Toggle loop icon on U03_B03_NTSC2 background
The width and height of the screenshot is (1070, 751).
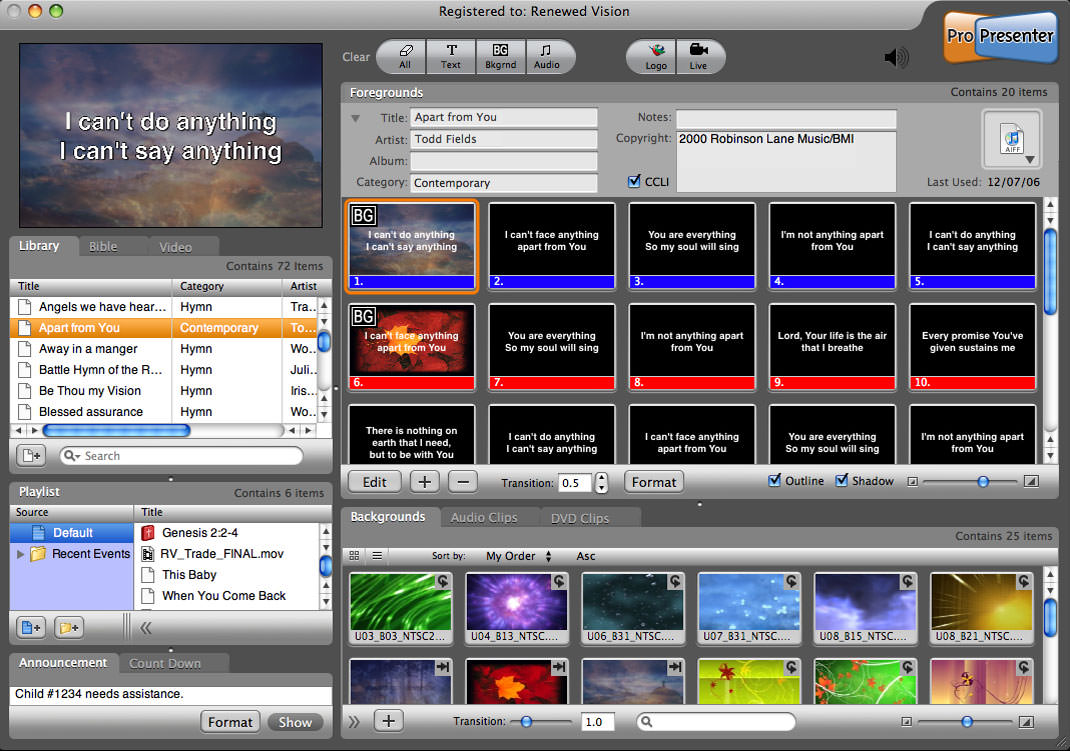point(443,581)
